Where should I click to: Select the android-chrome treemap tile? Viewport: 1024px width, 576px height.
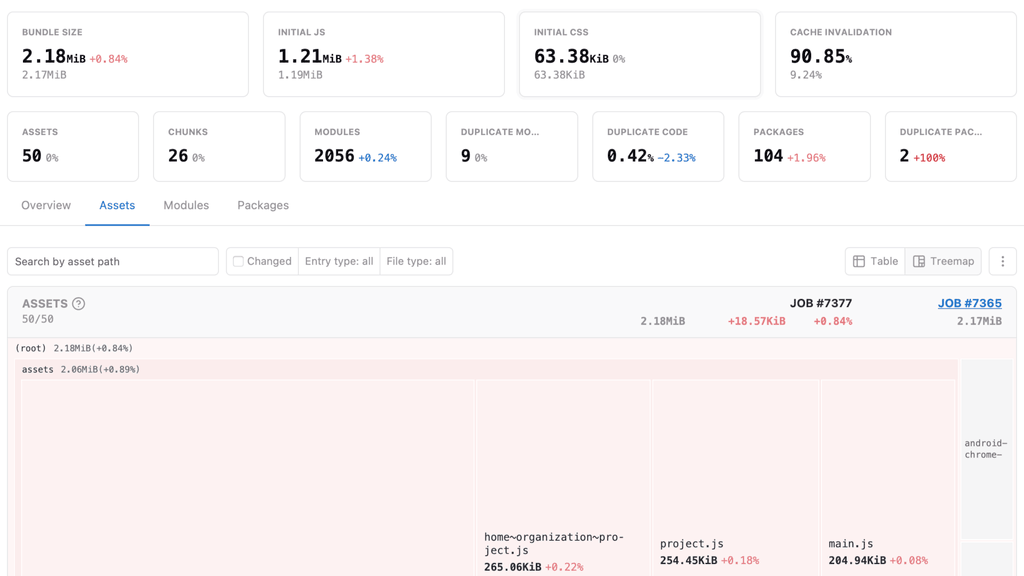(x=987, y=449)
